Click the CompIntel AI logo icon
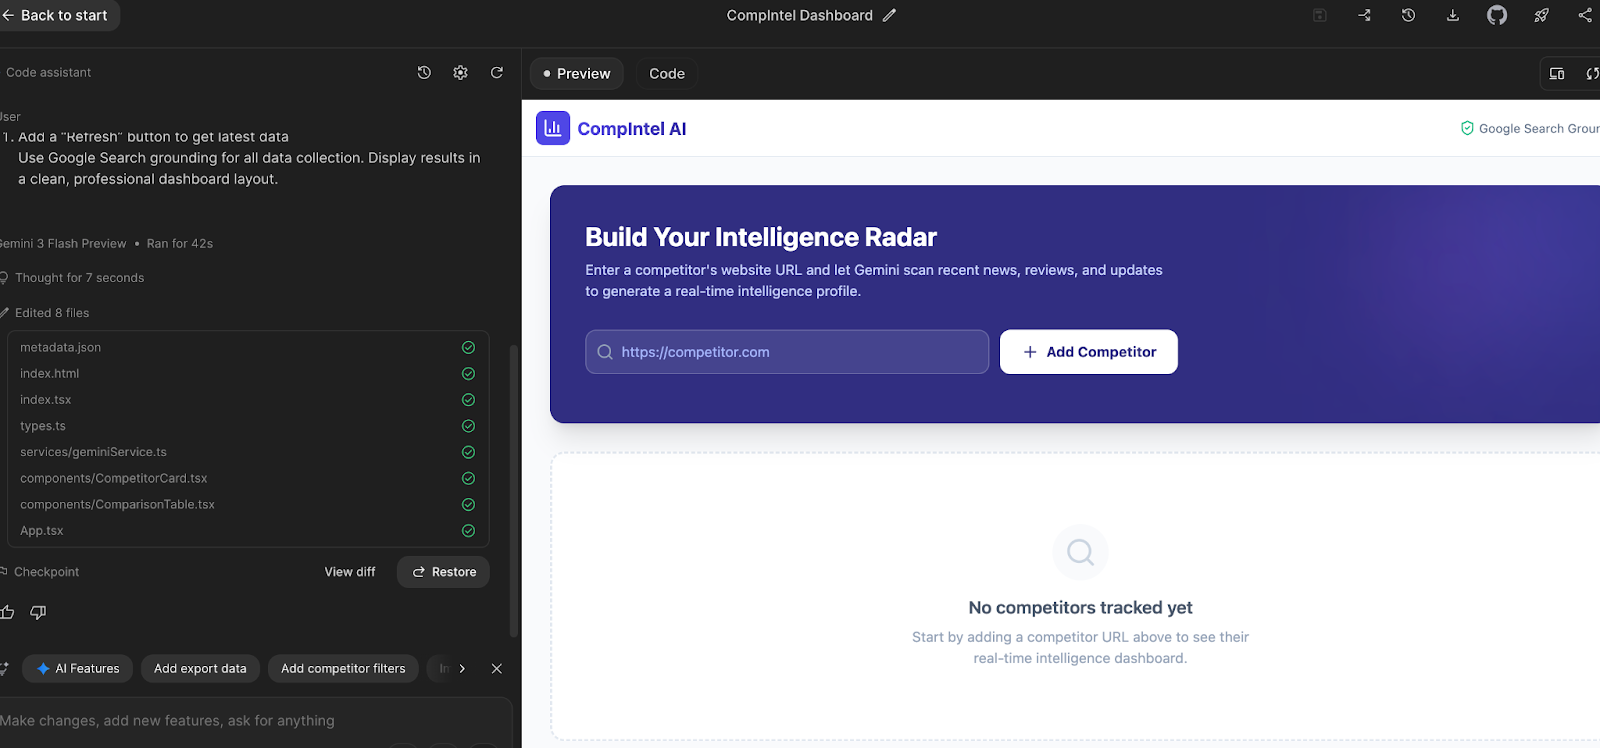Viewport: 1600px width, 748px height. (553, 128)
